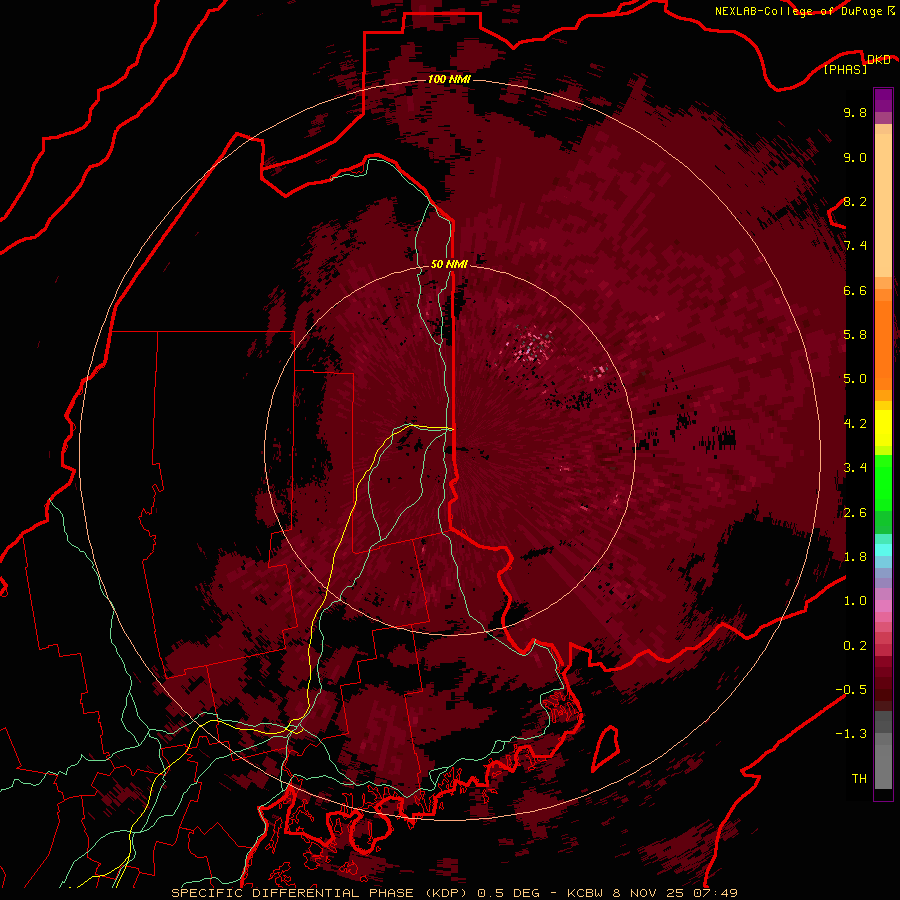
Task: Click the 6.6 value on the color scale
Action: coord(855,290)
